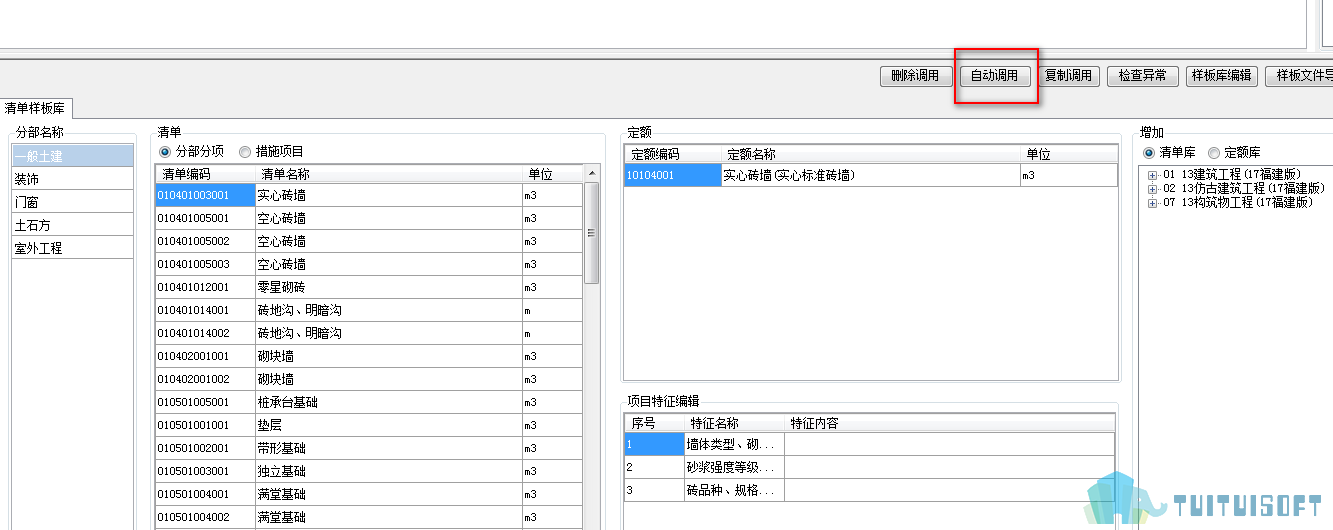Image resolution: width=1333 pixels, height=530 pixels.
Task: Click the 特征内容 cell for 砂浆强度等级
Action: (948, 467)
